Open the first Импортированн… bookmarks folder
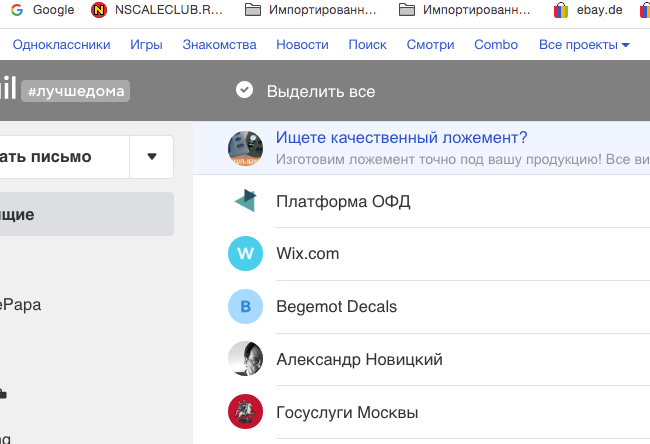Screen dimensions: 650x444 pyautogui.click(x=310, y=10)
